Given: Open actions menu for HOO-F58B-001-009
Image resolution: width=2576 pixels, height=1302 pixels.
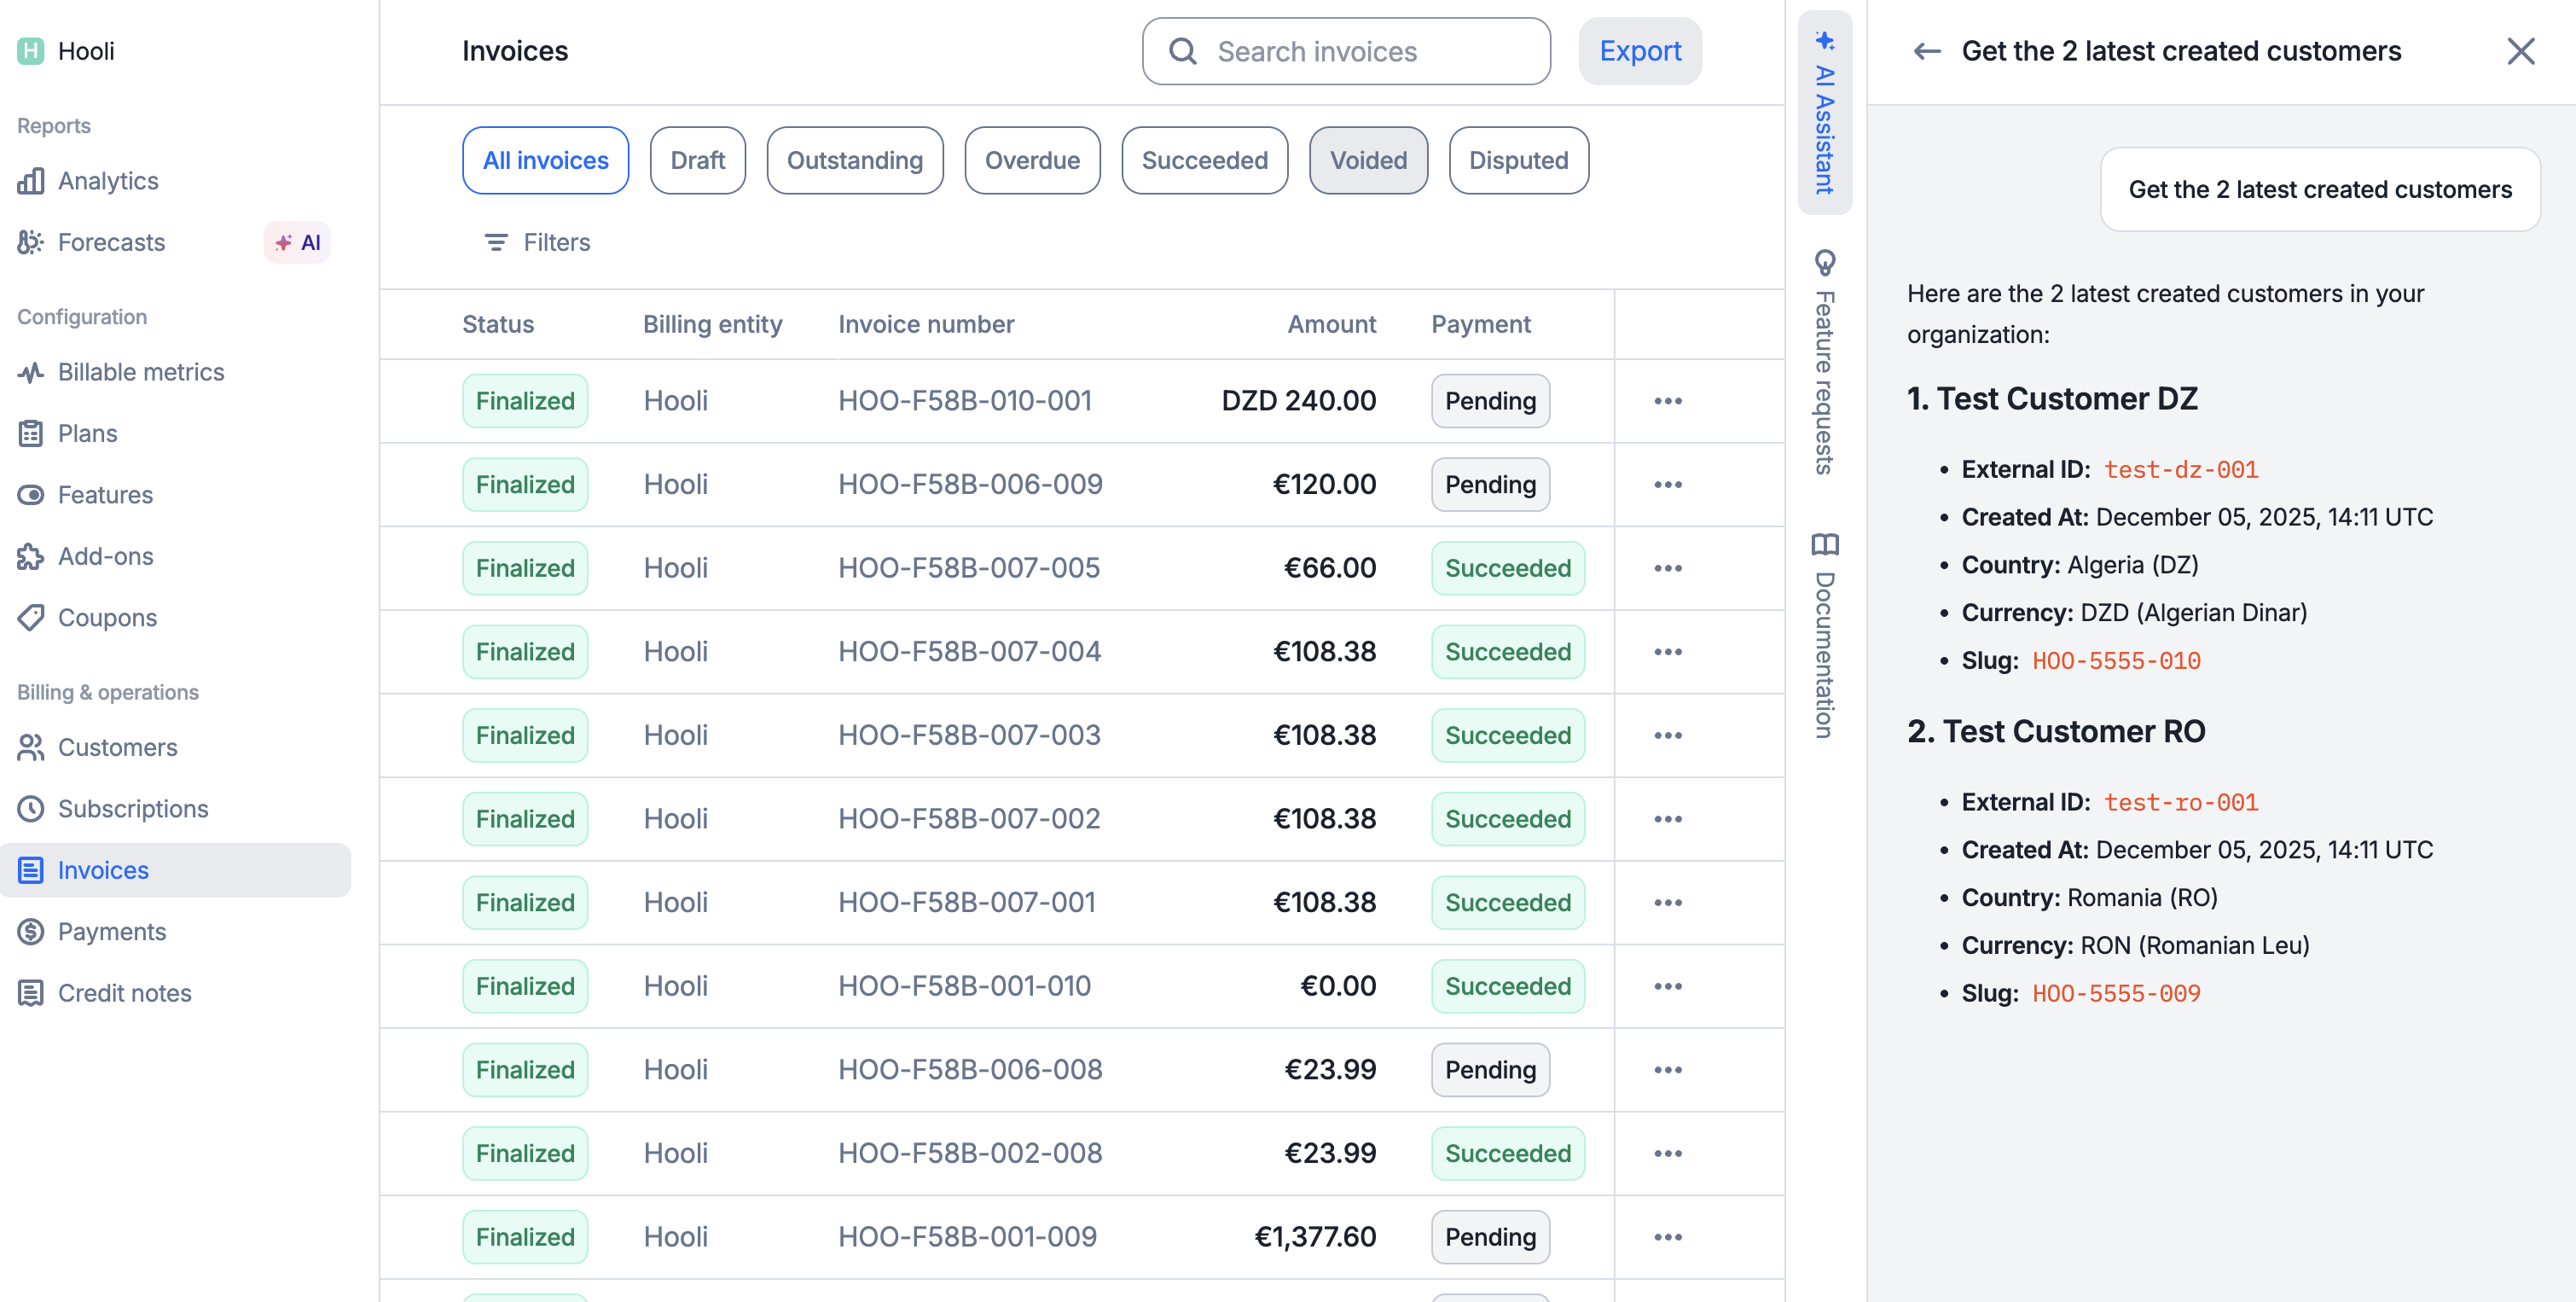Looking at the screenshot, I should tap(1667, 1237).
